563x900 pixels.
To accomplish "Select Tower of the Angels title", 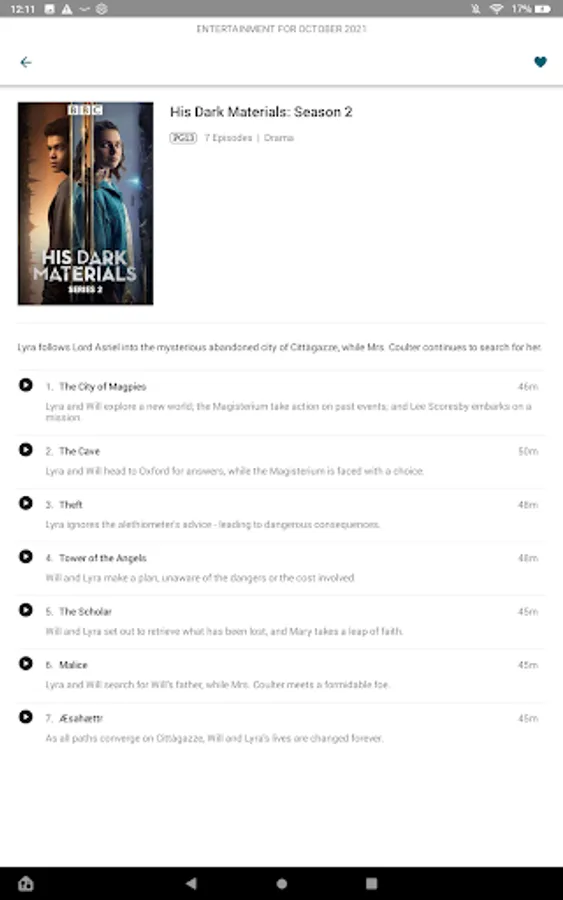I will point(103,558).
